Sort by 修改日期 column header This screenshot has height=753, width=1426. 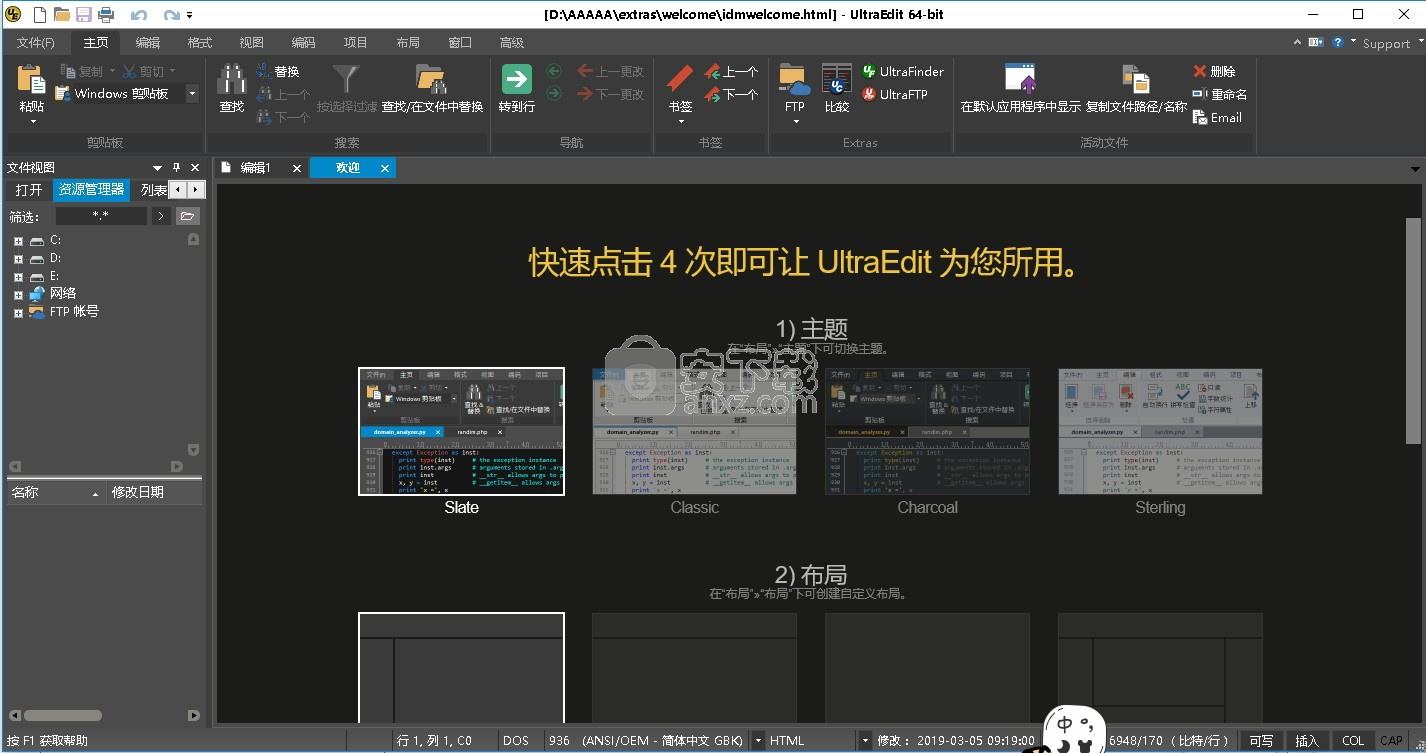tap(154, 493)
